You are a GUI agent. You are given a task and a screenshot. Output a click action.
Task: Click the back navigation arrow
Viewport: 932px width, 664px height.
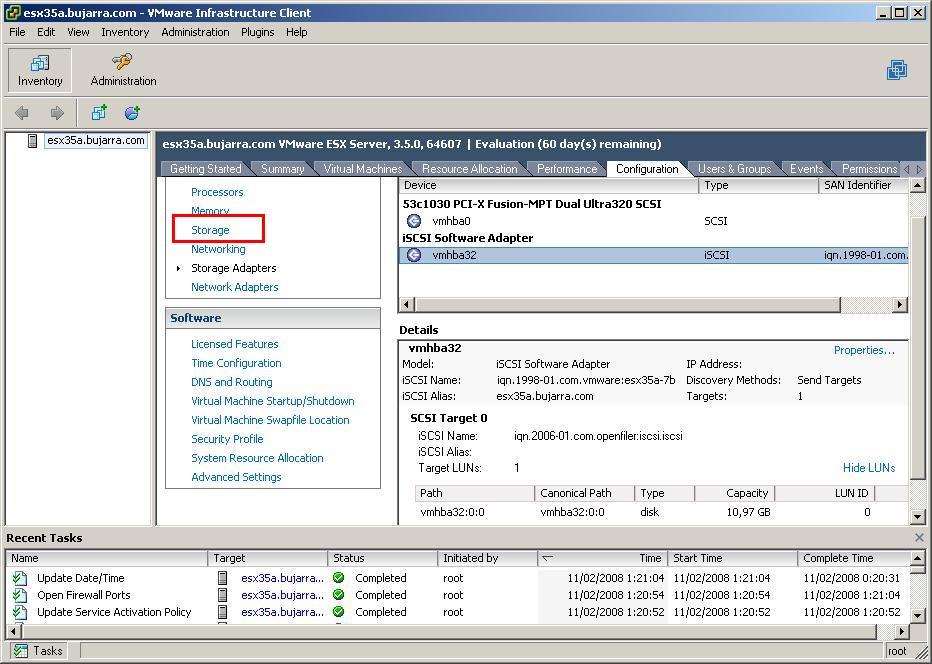point(22,112)
